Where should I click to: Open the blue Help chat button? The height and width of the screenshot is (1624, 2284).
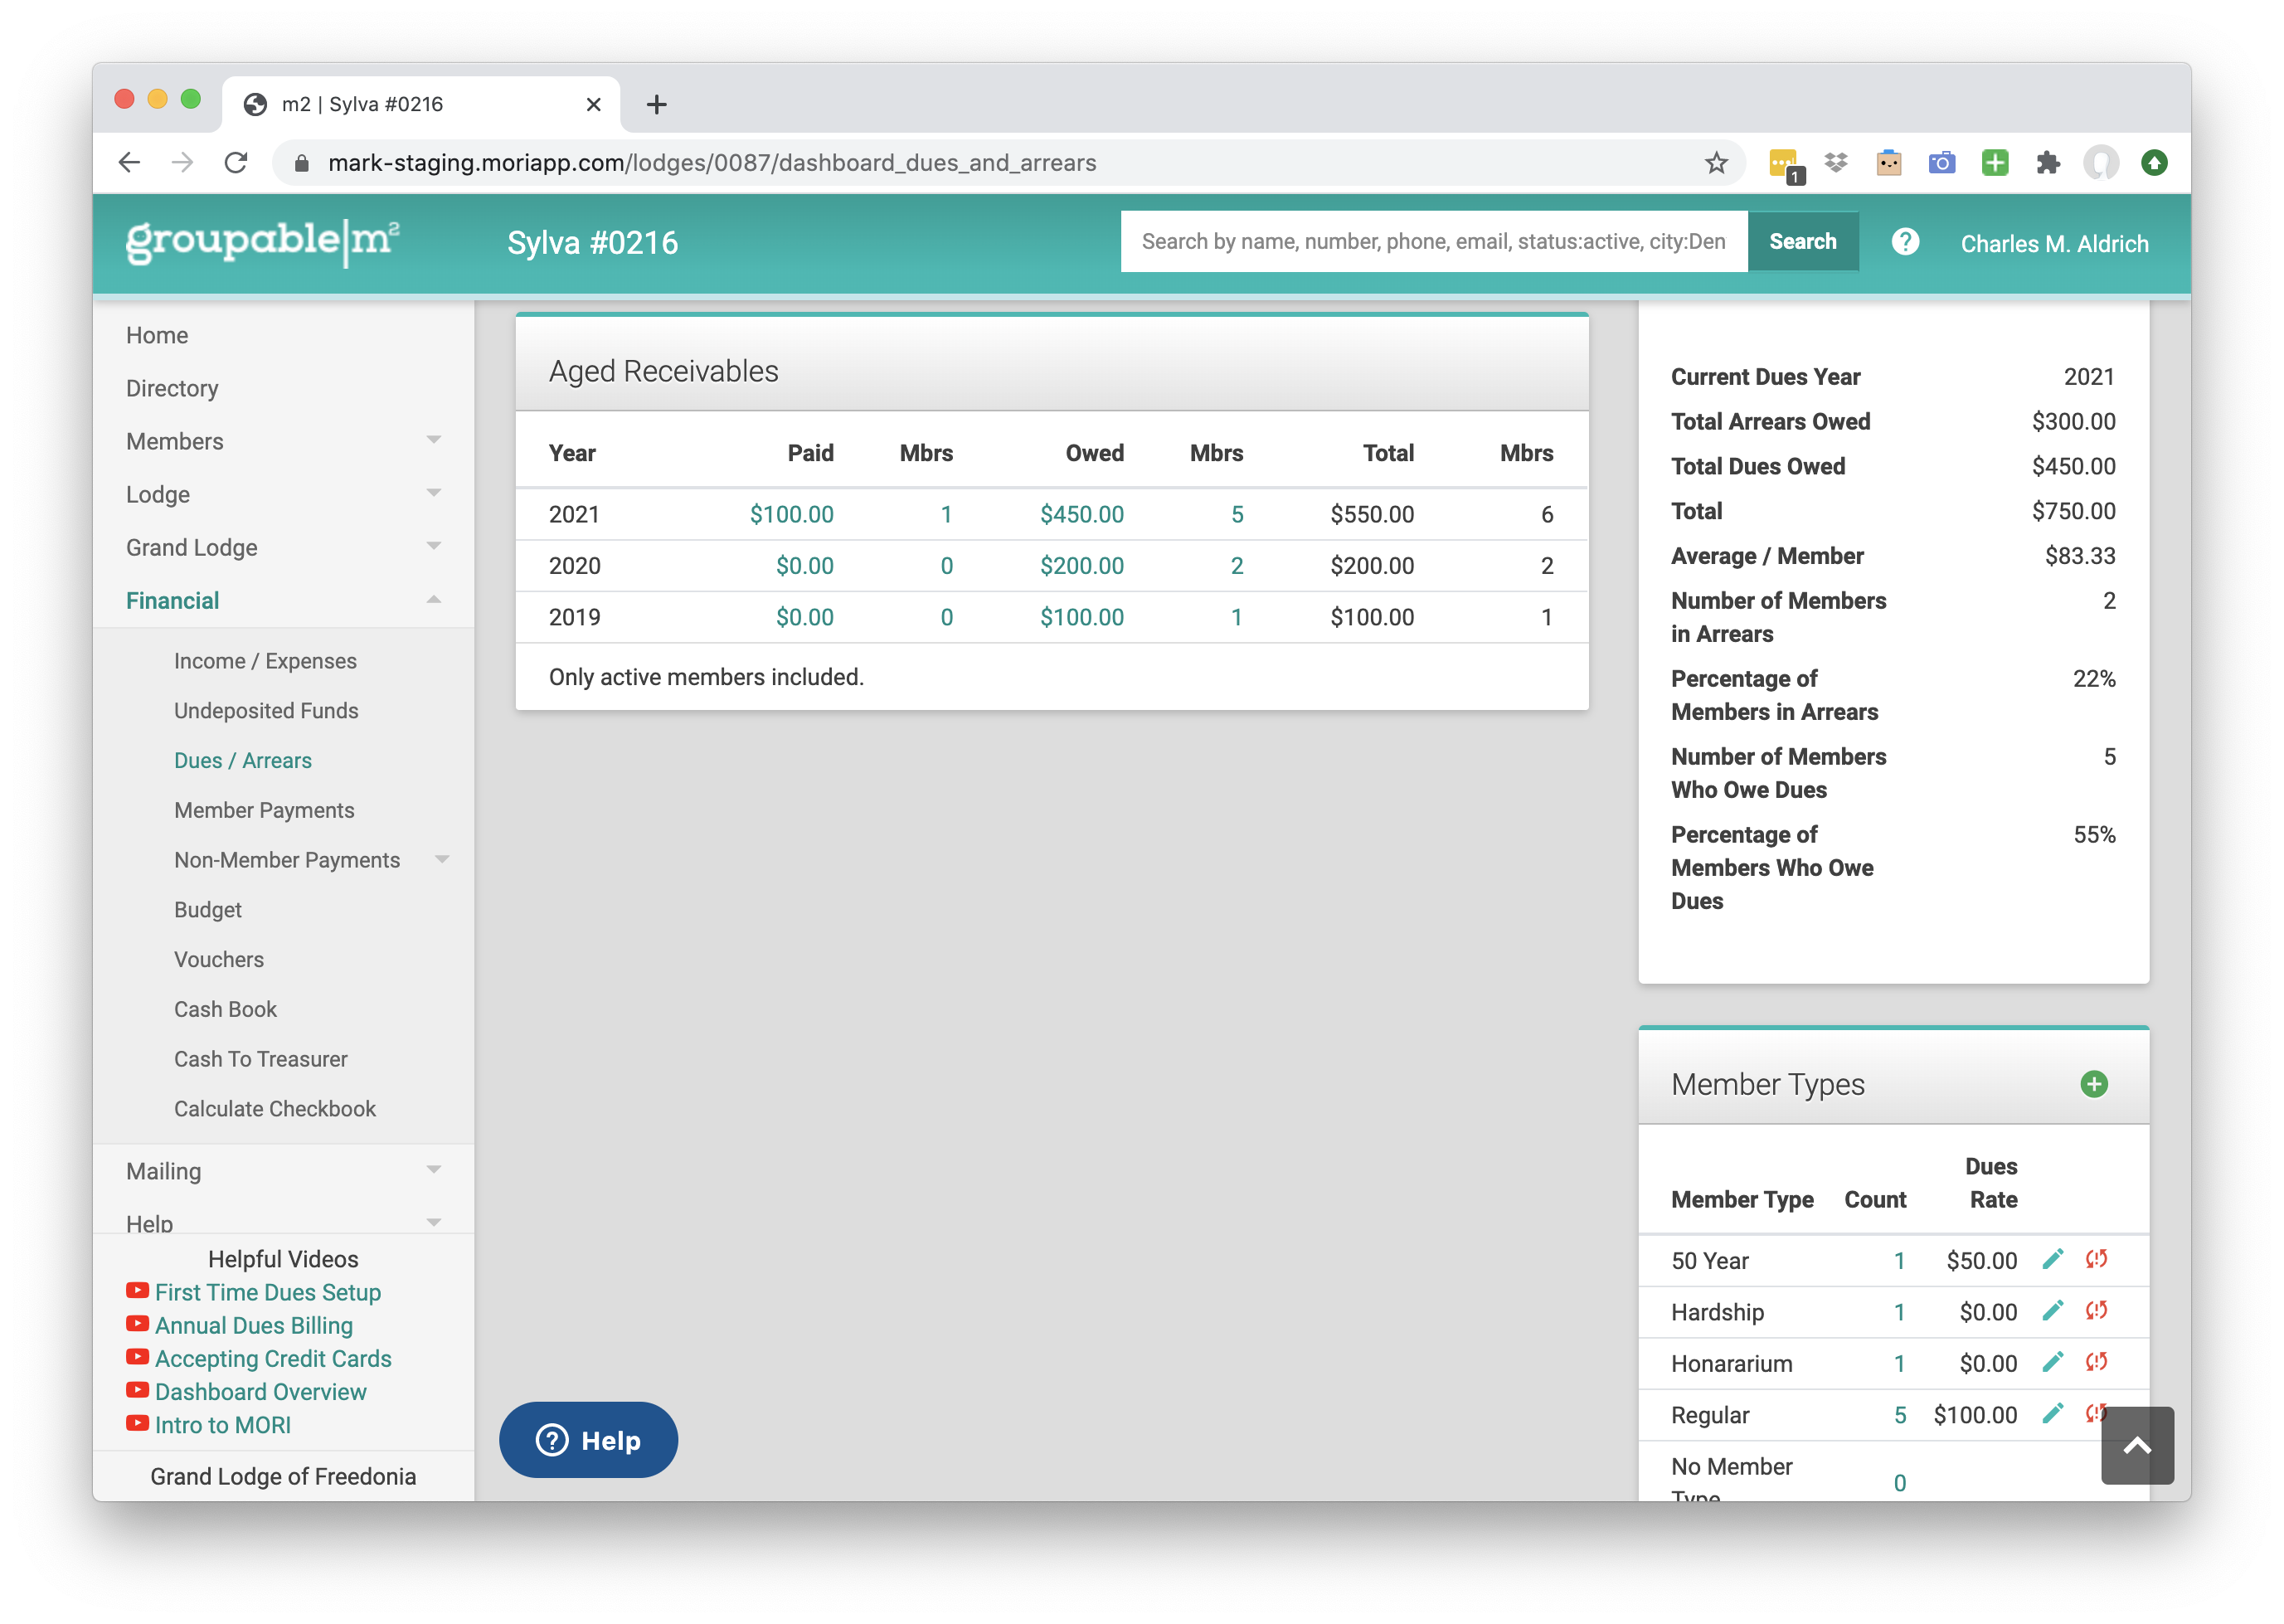[x=588, y=1440]
